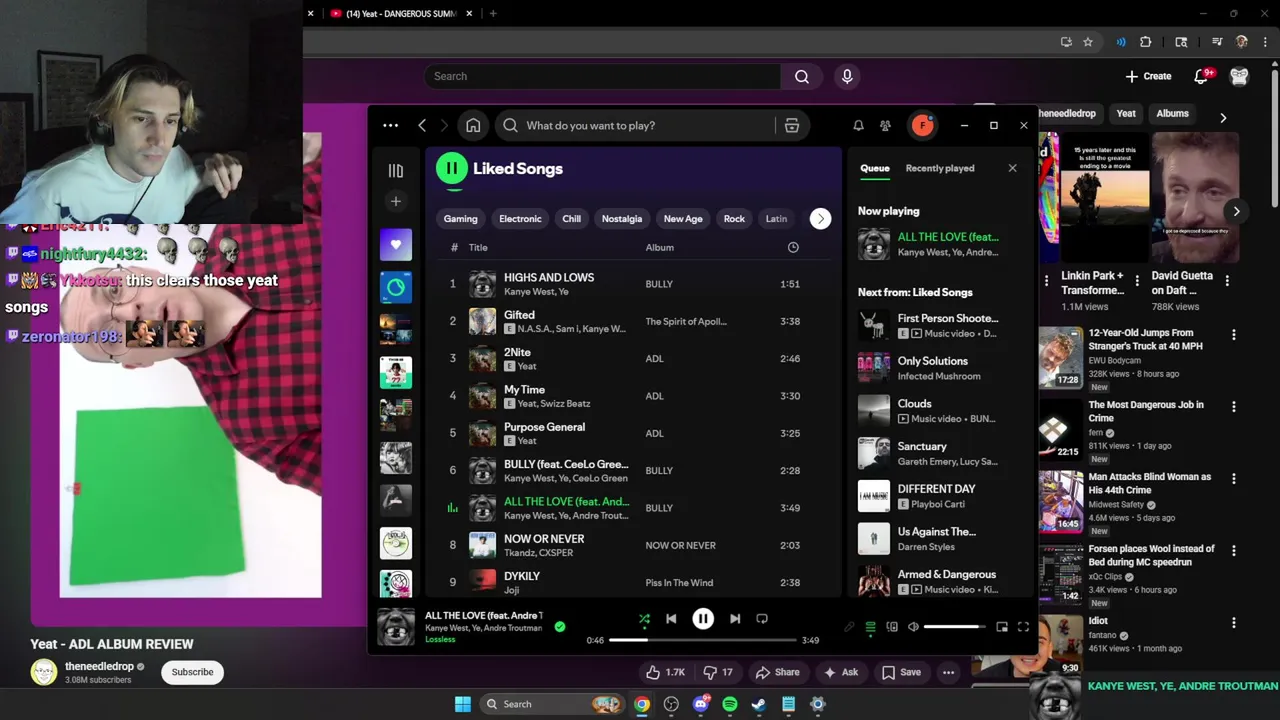The image size is (1280, 720).
Task: Open YouTube video more actions menu
Action: click(x=948, y=672)
